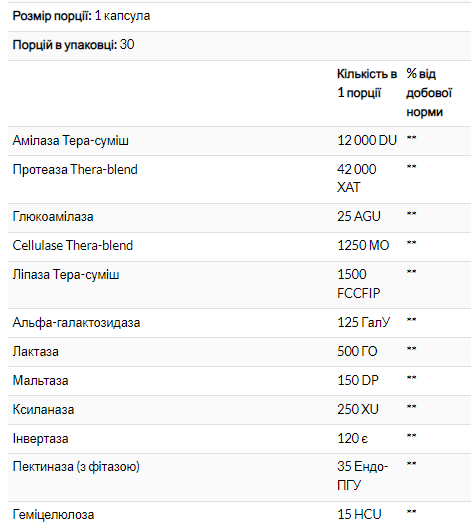
Task: Click the 'Глюкоамілаза' ingredient name
Action: pyautogui.click(x=53, y=217)
